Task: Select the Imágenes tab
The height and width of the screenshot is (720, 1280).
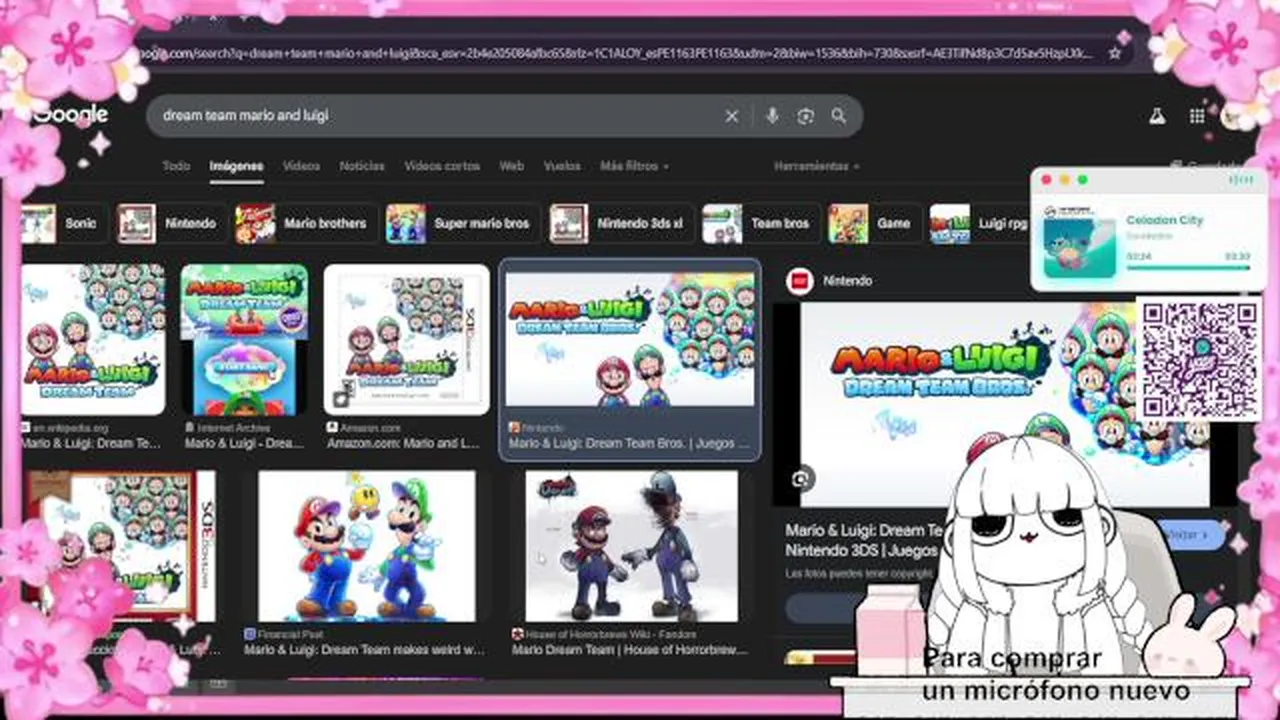Action: (x=236, y=166)
